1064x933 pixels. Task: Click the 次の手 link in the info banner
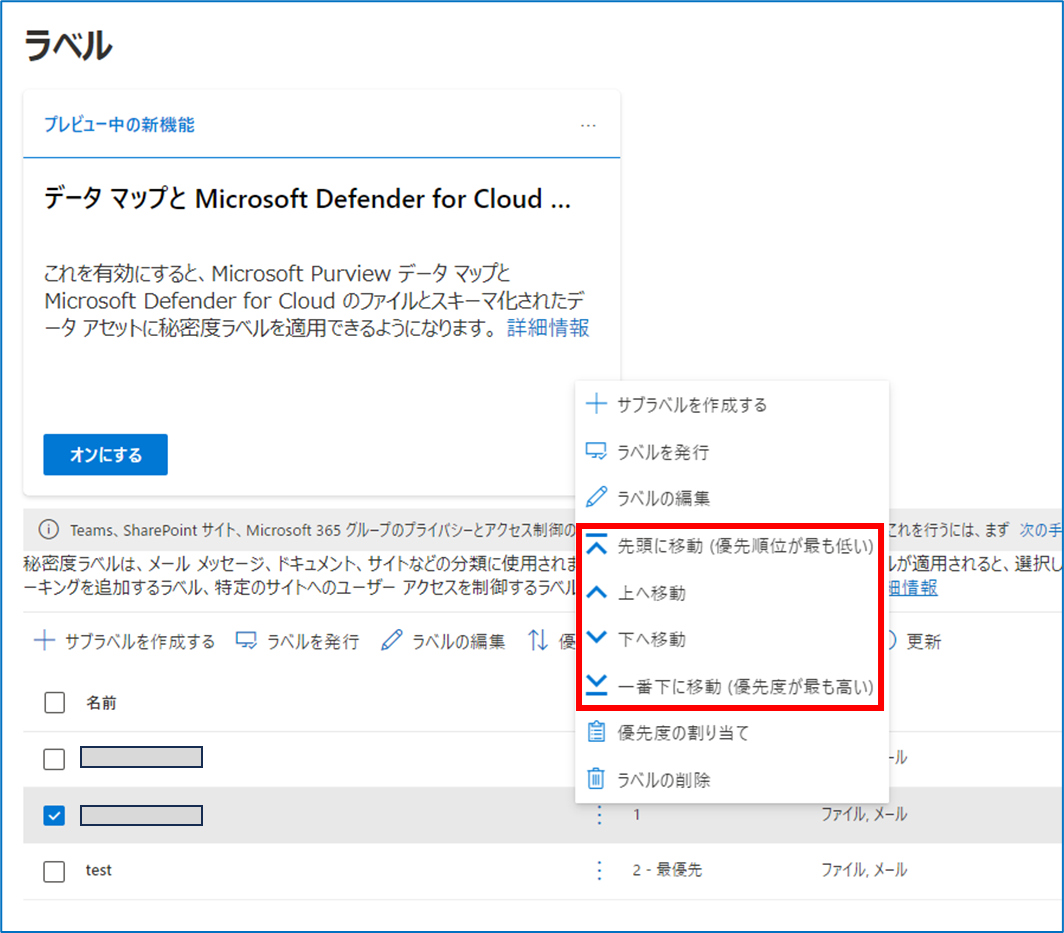click(1040, 529)
